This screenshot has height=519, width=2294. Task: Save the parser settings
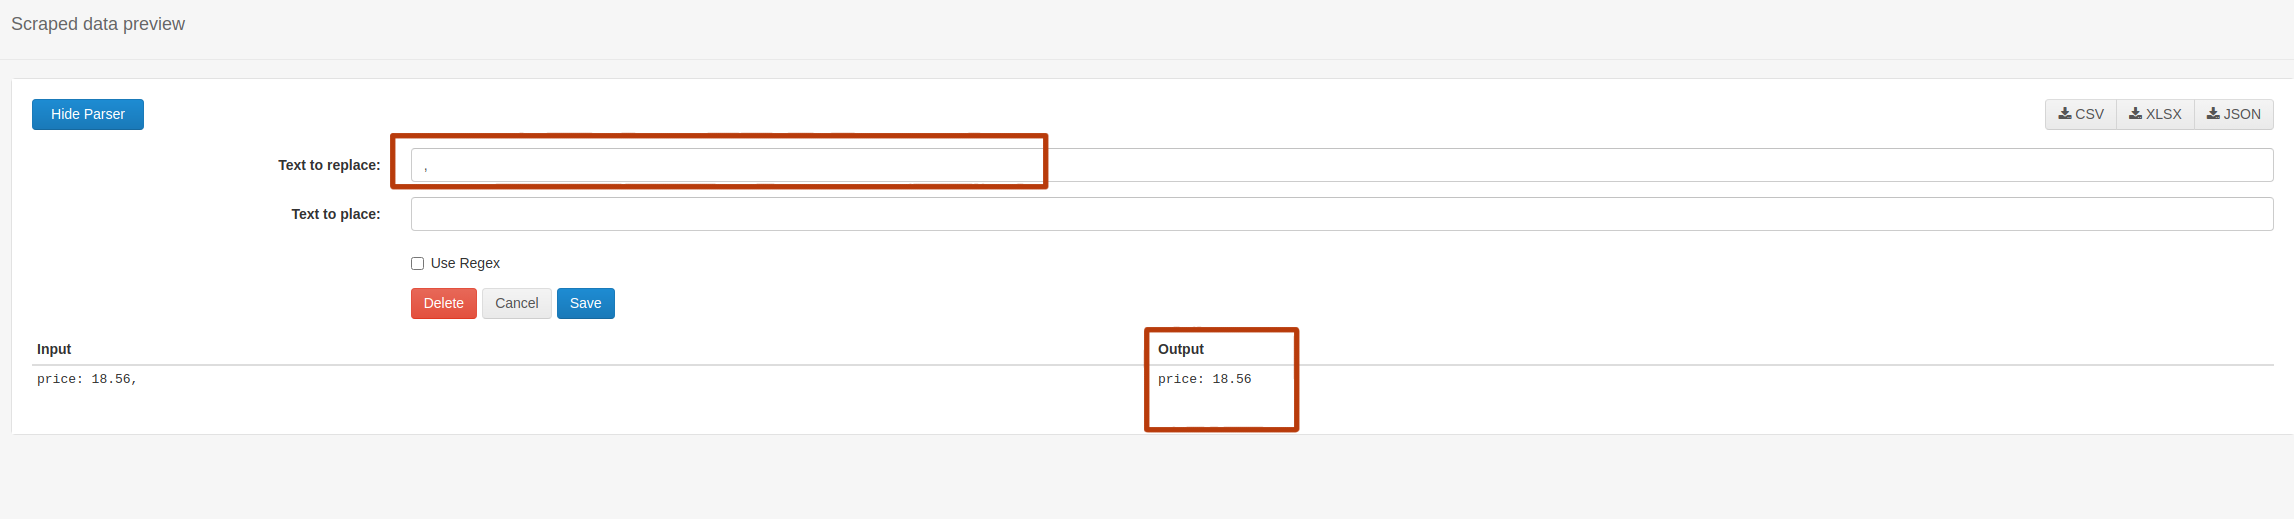(585, 303)
